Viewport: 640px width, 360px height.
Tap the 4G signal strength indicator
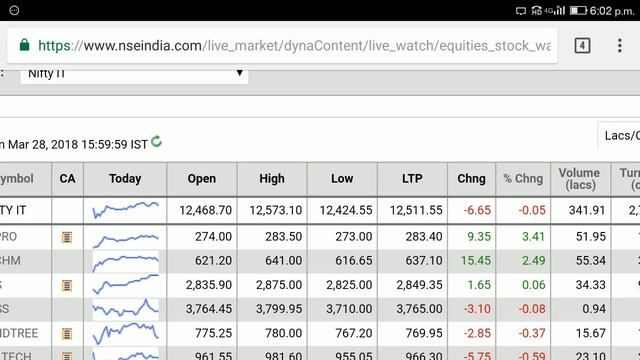(555, 10)
